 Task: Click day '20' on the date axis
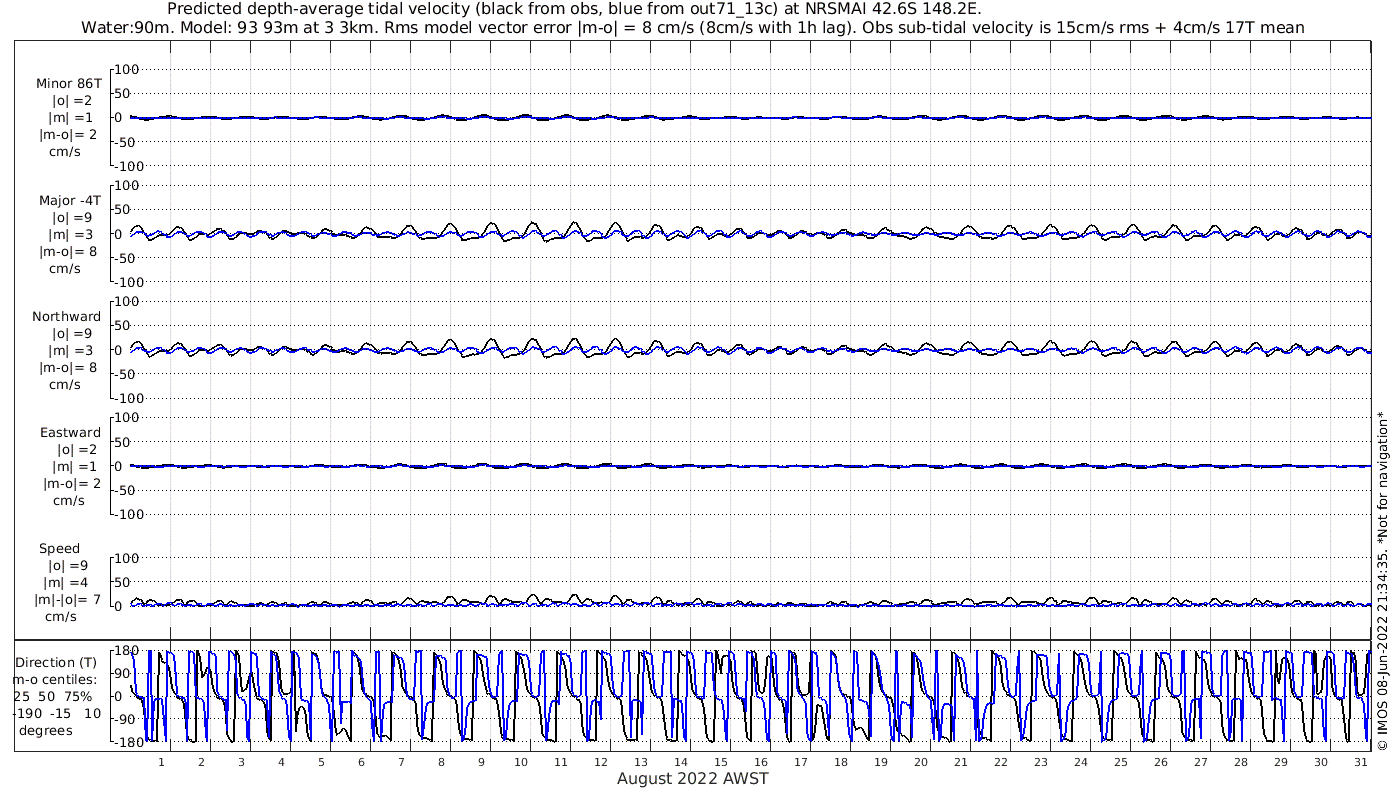(x=921, y=762)
